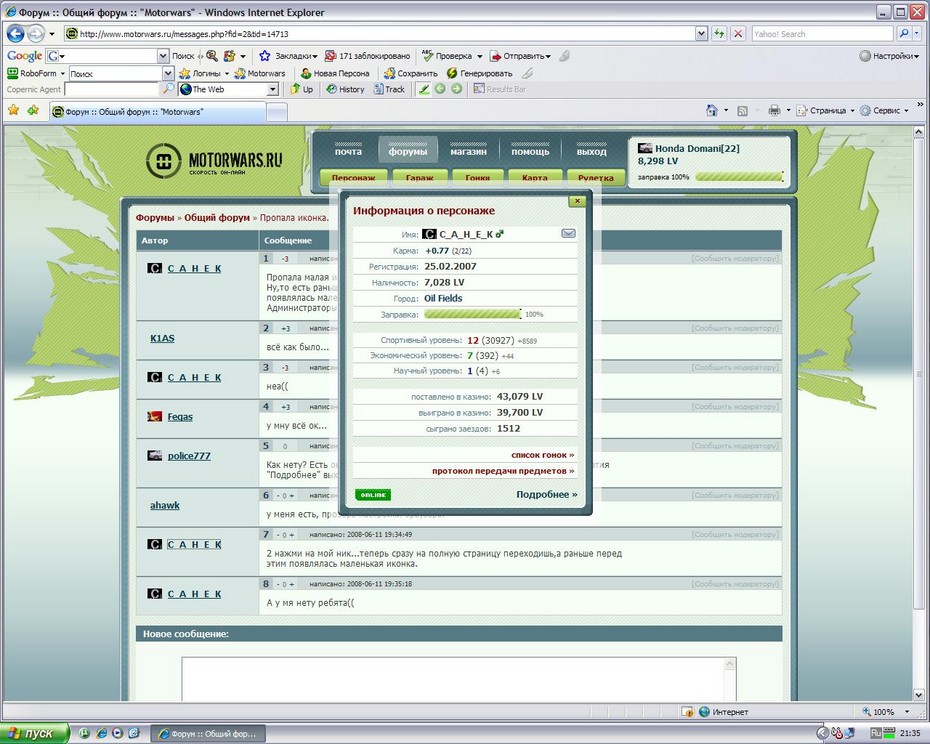
Task: Go to the browser Home page icon
Action: click(x=712, y=110)
